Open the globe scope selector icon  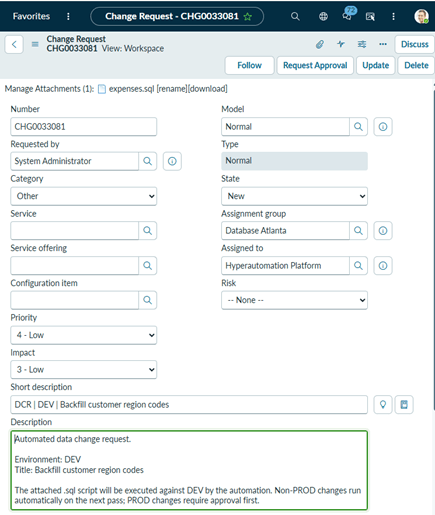pos(323,16)
